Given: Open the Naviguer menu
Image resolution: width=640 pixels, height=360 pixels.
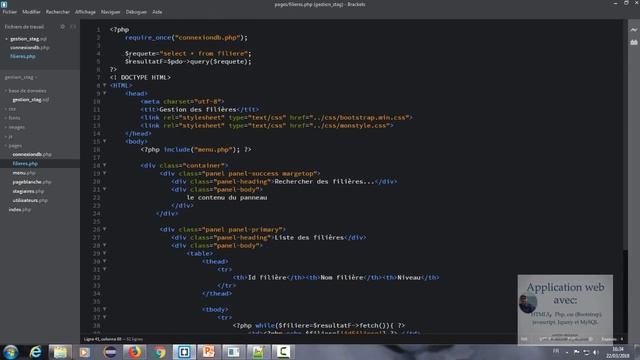Looking at the screenshot, I should click(x=110, y=12).
